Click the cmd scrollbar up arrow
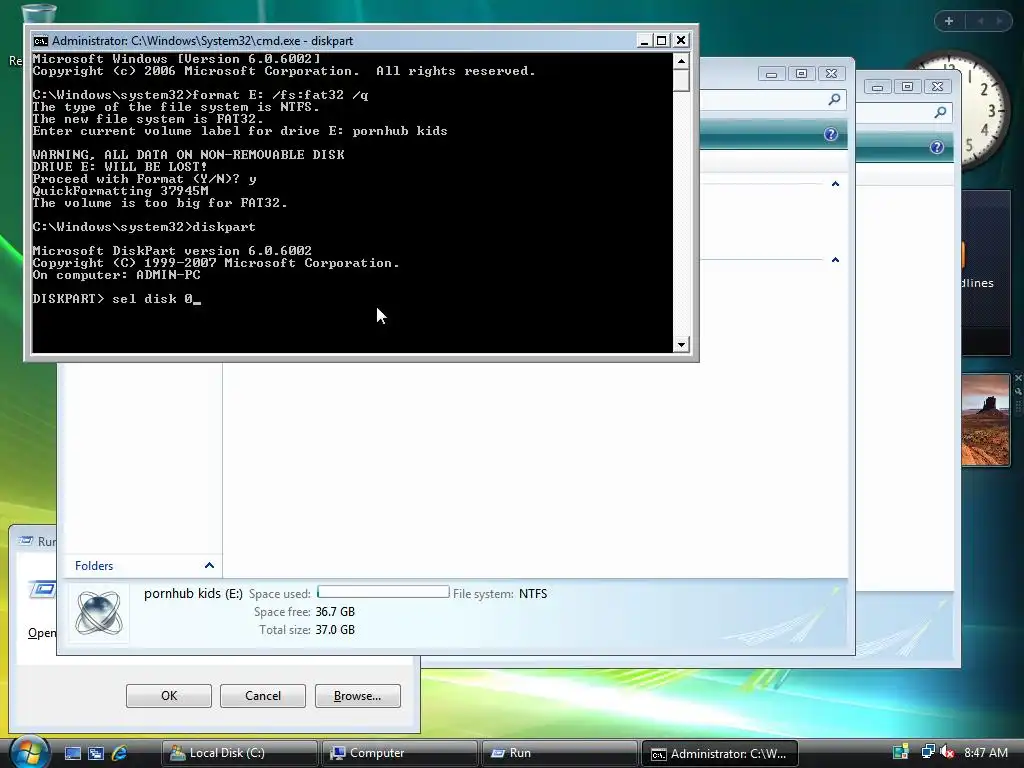1024x768 pixels. 681,61
